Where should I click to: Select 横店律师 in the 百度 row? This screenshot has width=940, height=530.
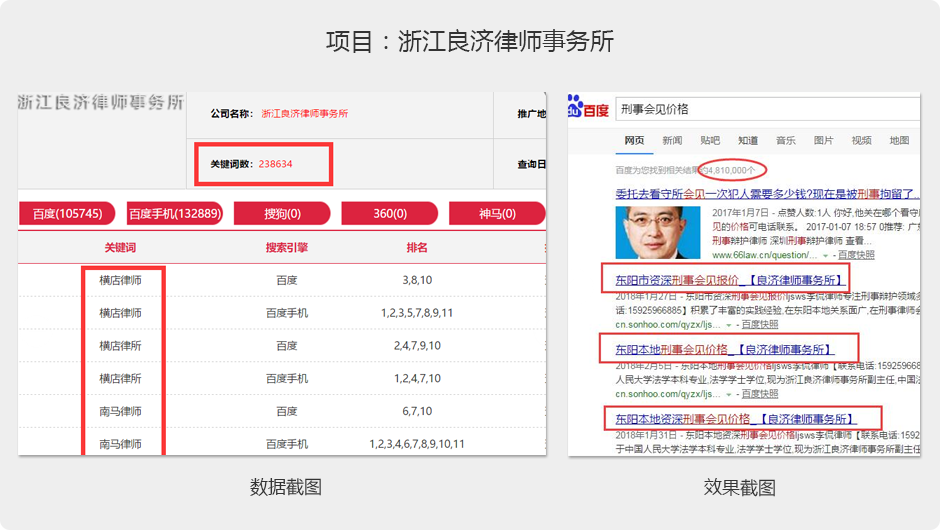(x=120, y=280)
